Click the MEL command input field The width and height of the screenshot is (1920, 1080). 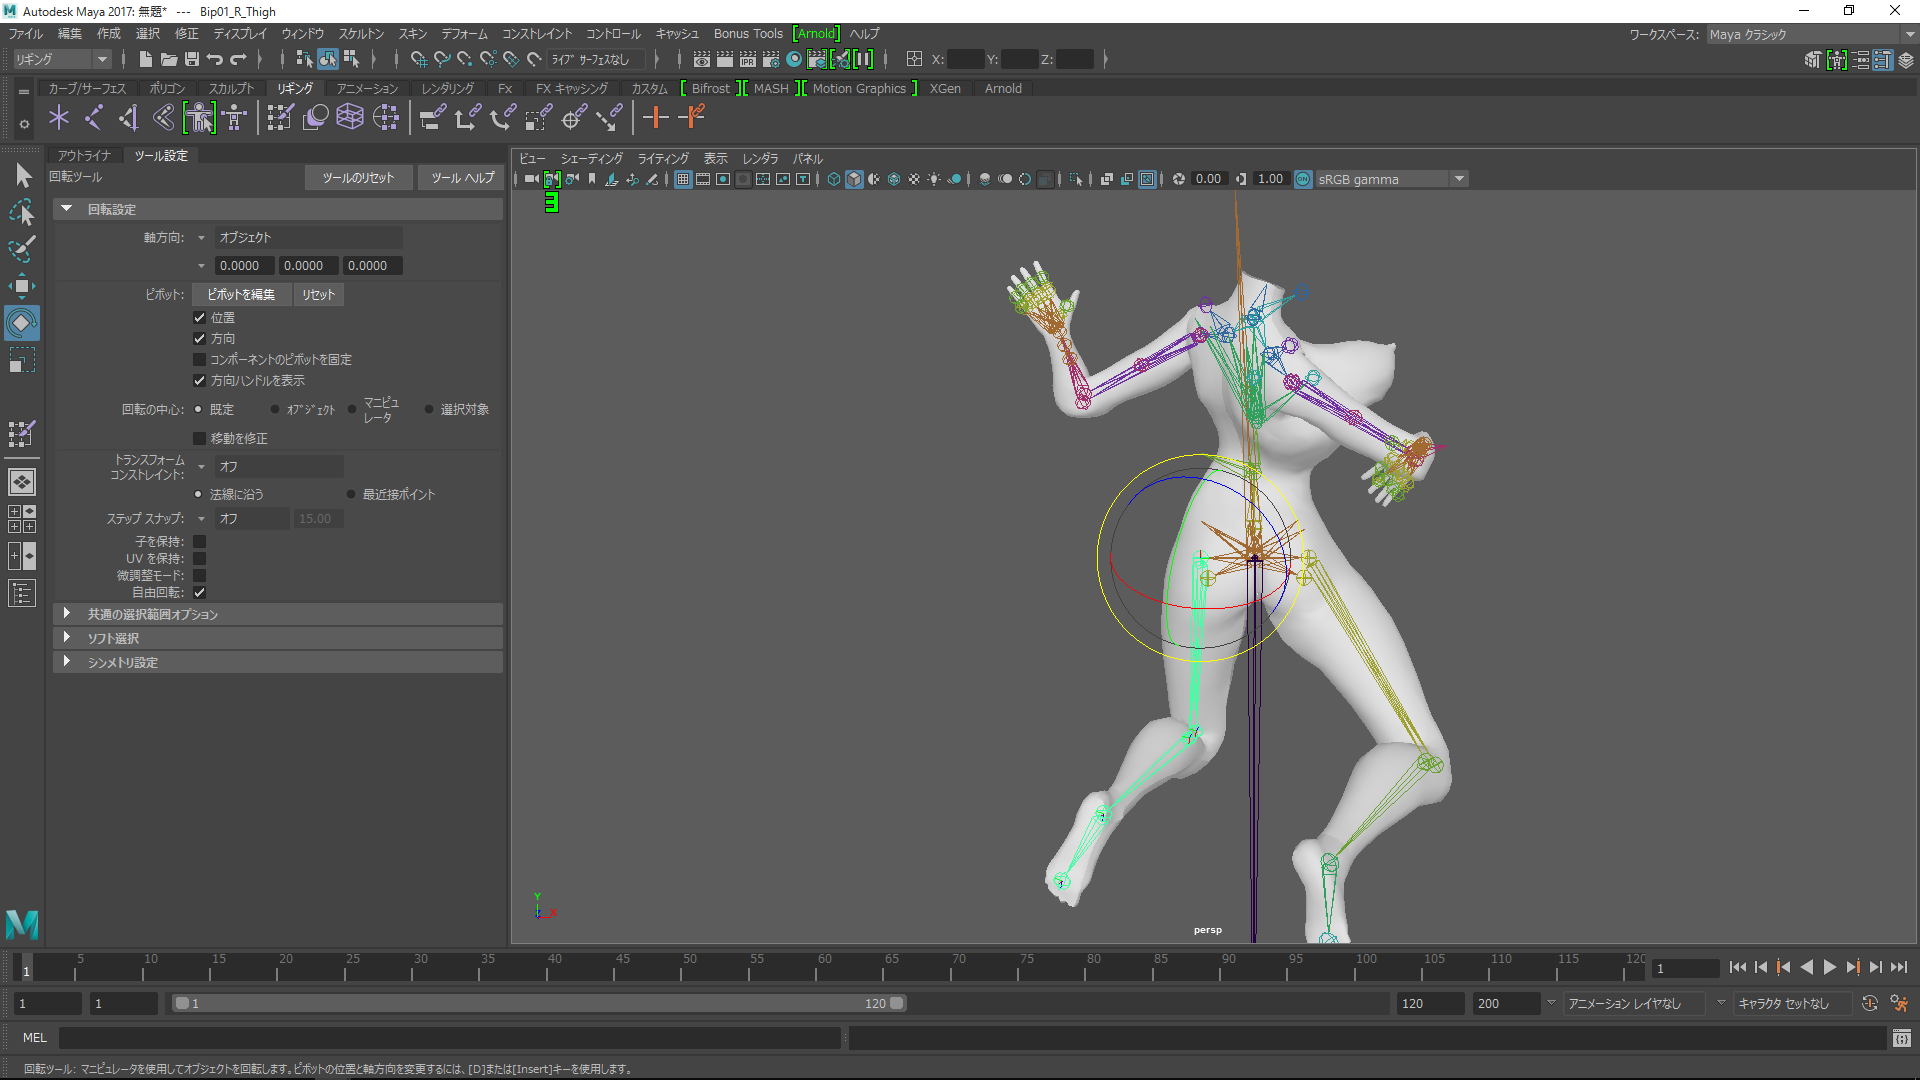coord(450,1038)
